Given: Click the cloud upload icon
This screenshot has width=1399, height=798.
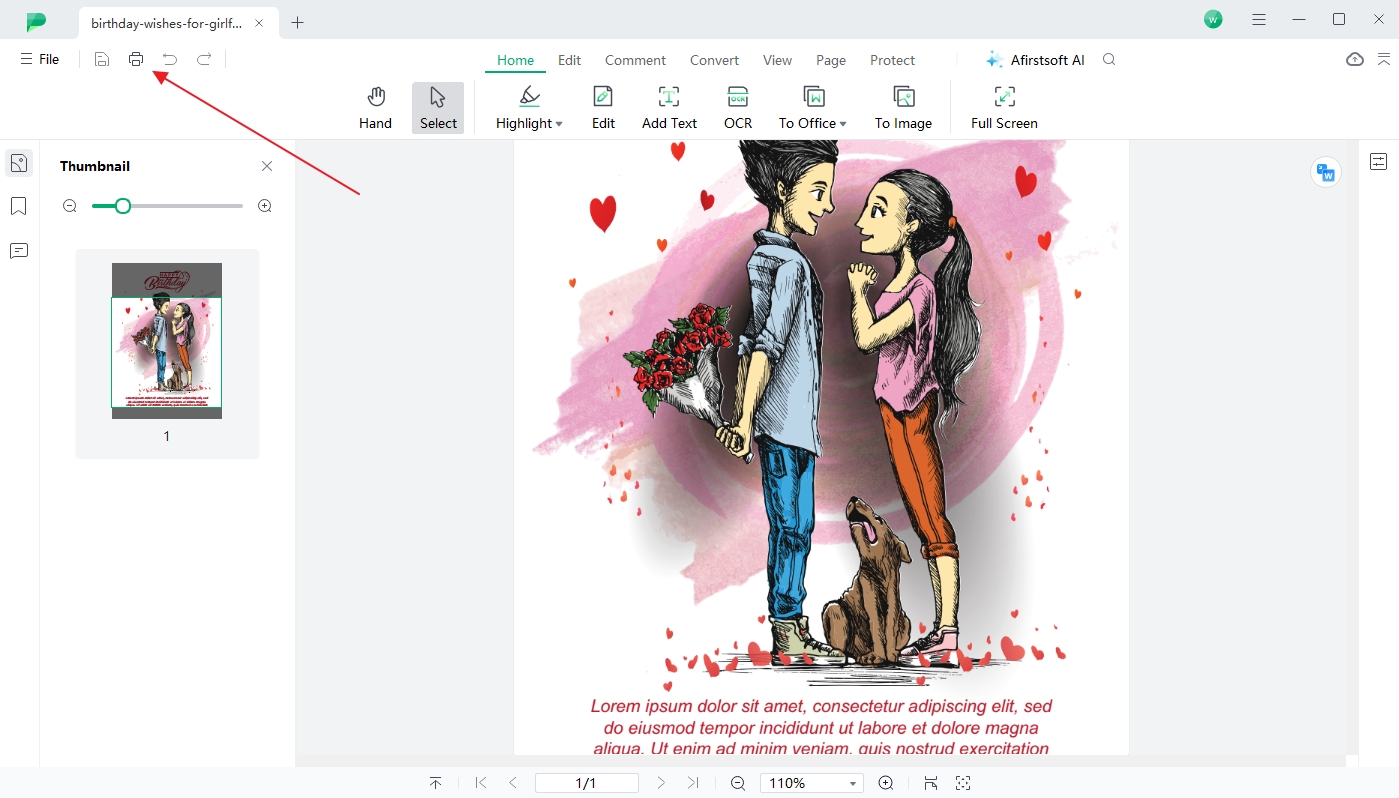Looking at the screenshot, I should click(1355, 59).
